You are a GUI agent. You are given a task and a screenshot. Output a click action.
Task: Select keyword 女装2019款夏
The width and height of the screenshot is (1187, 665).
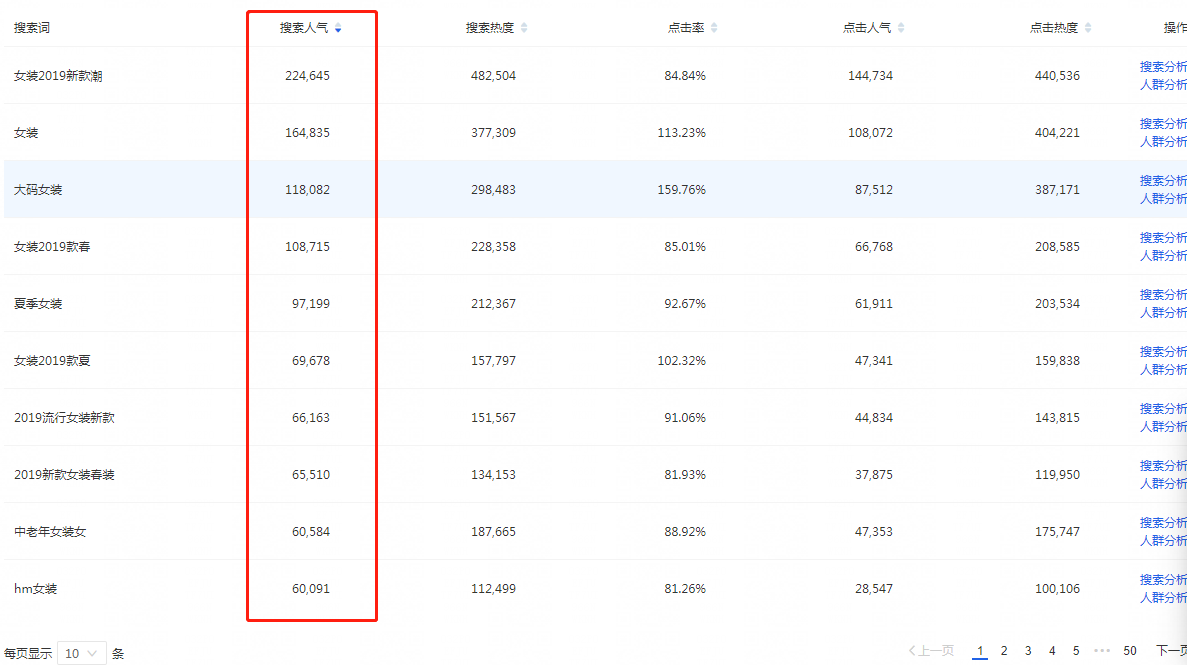point(52,361)
